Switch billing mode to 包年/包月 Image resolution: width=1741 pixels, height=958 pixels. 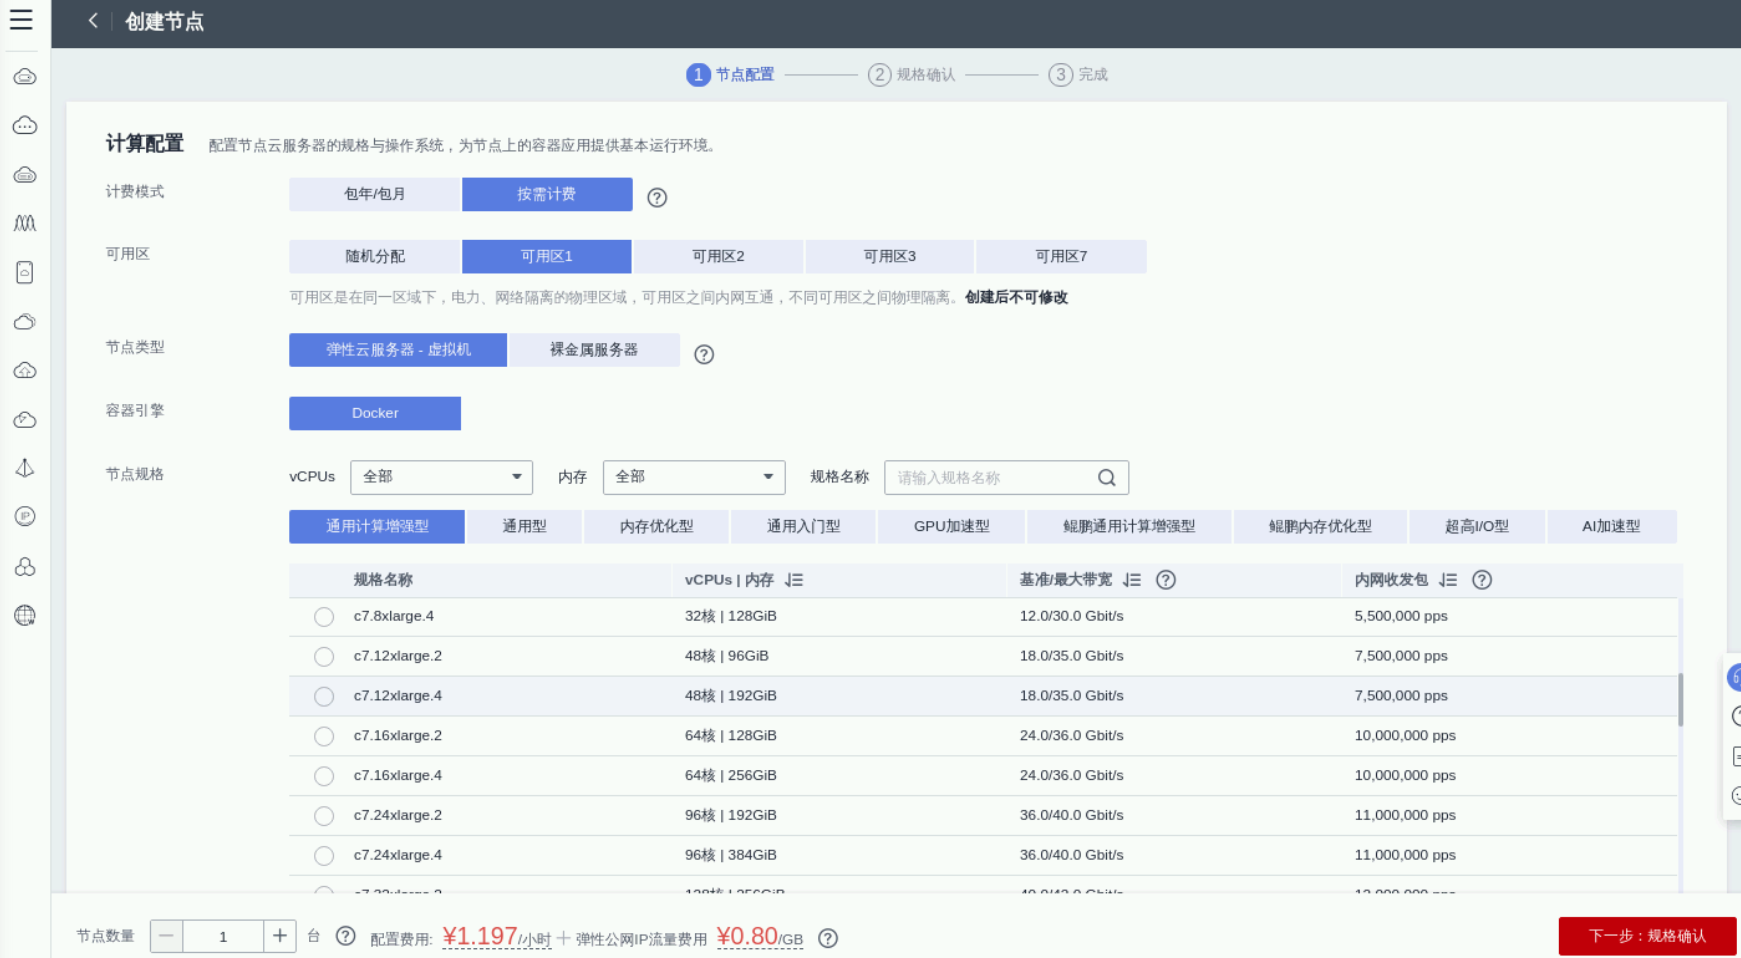[374, 194]
